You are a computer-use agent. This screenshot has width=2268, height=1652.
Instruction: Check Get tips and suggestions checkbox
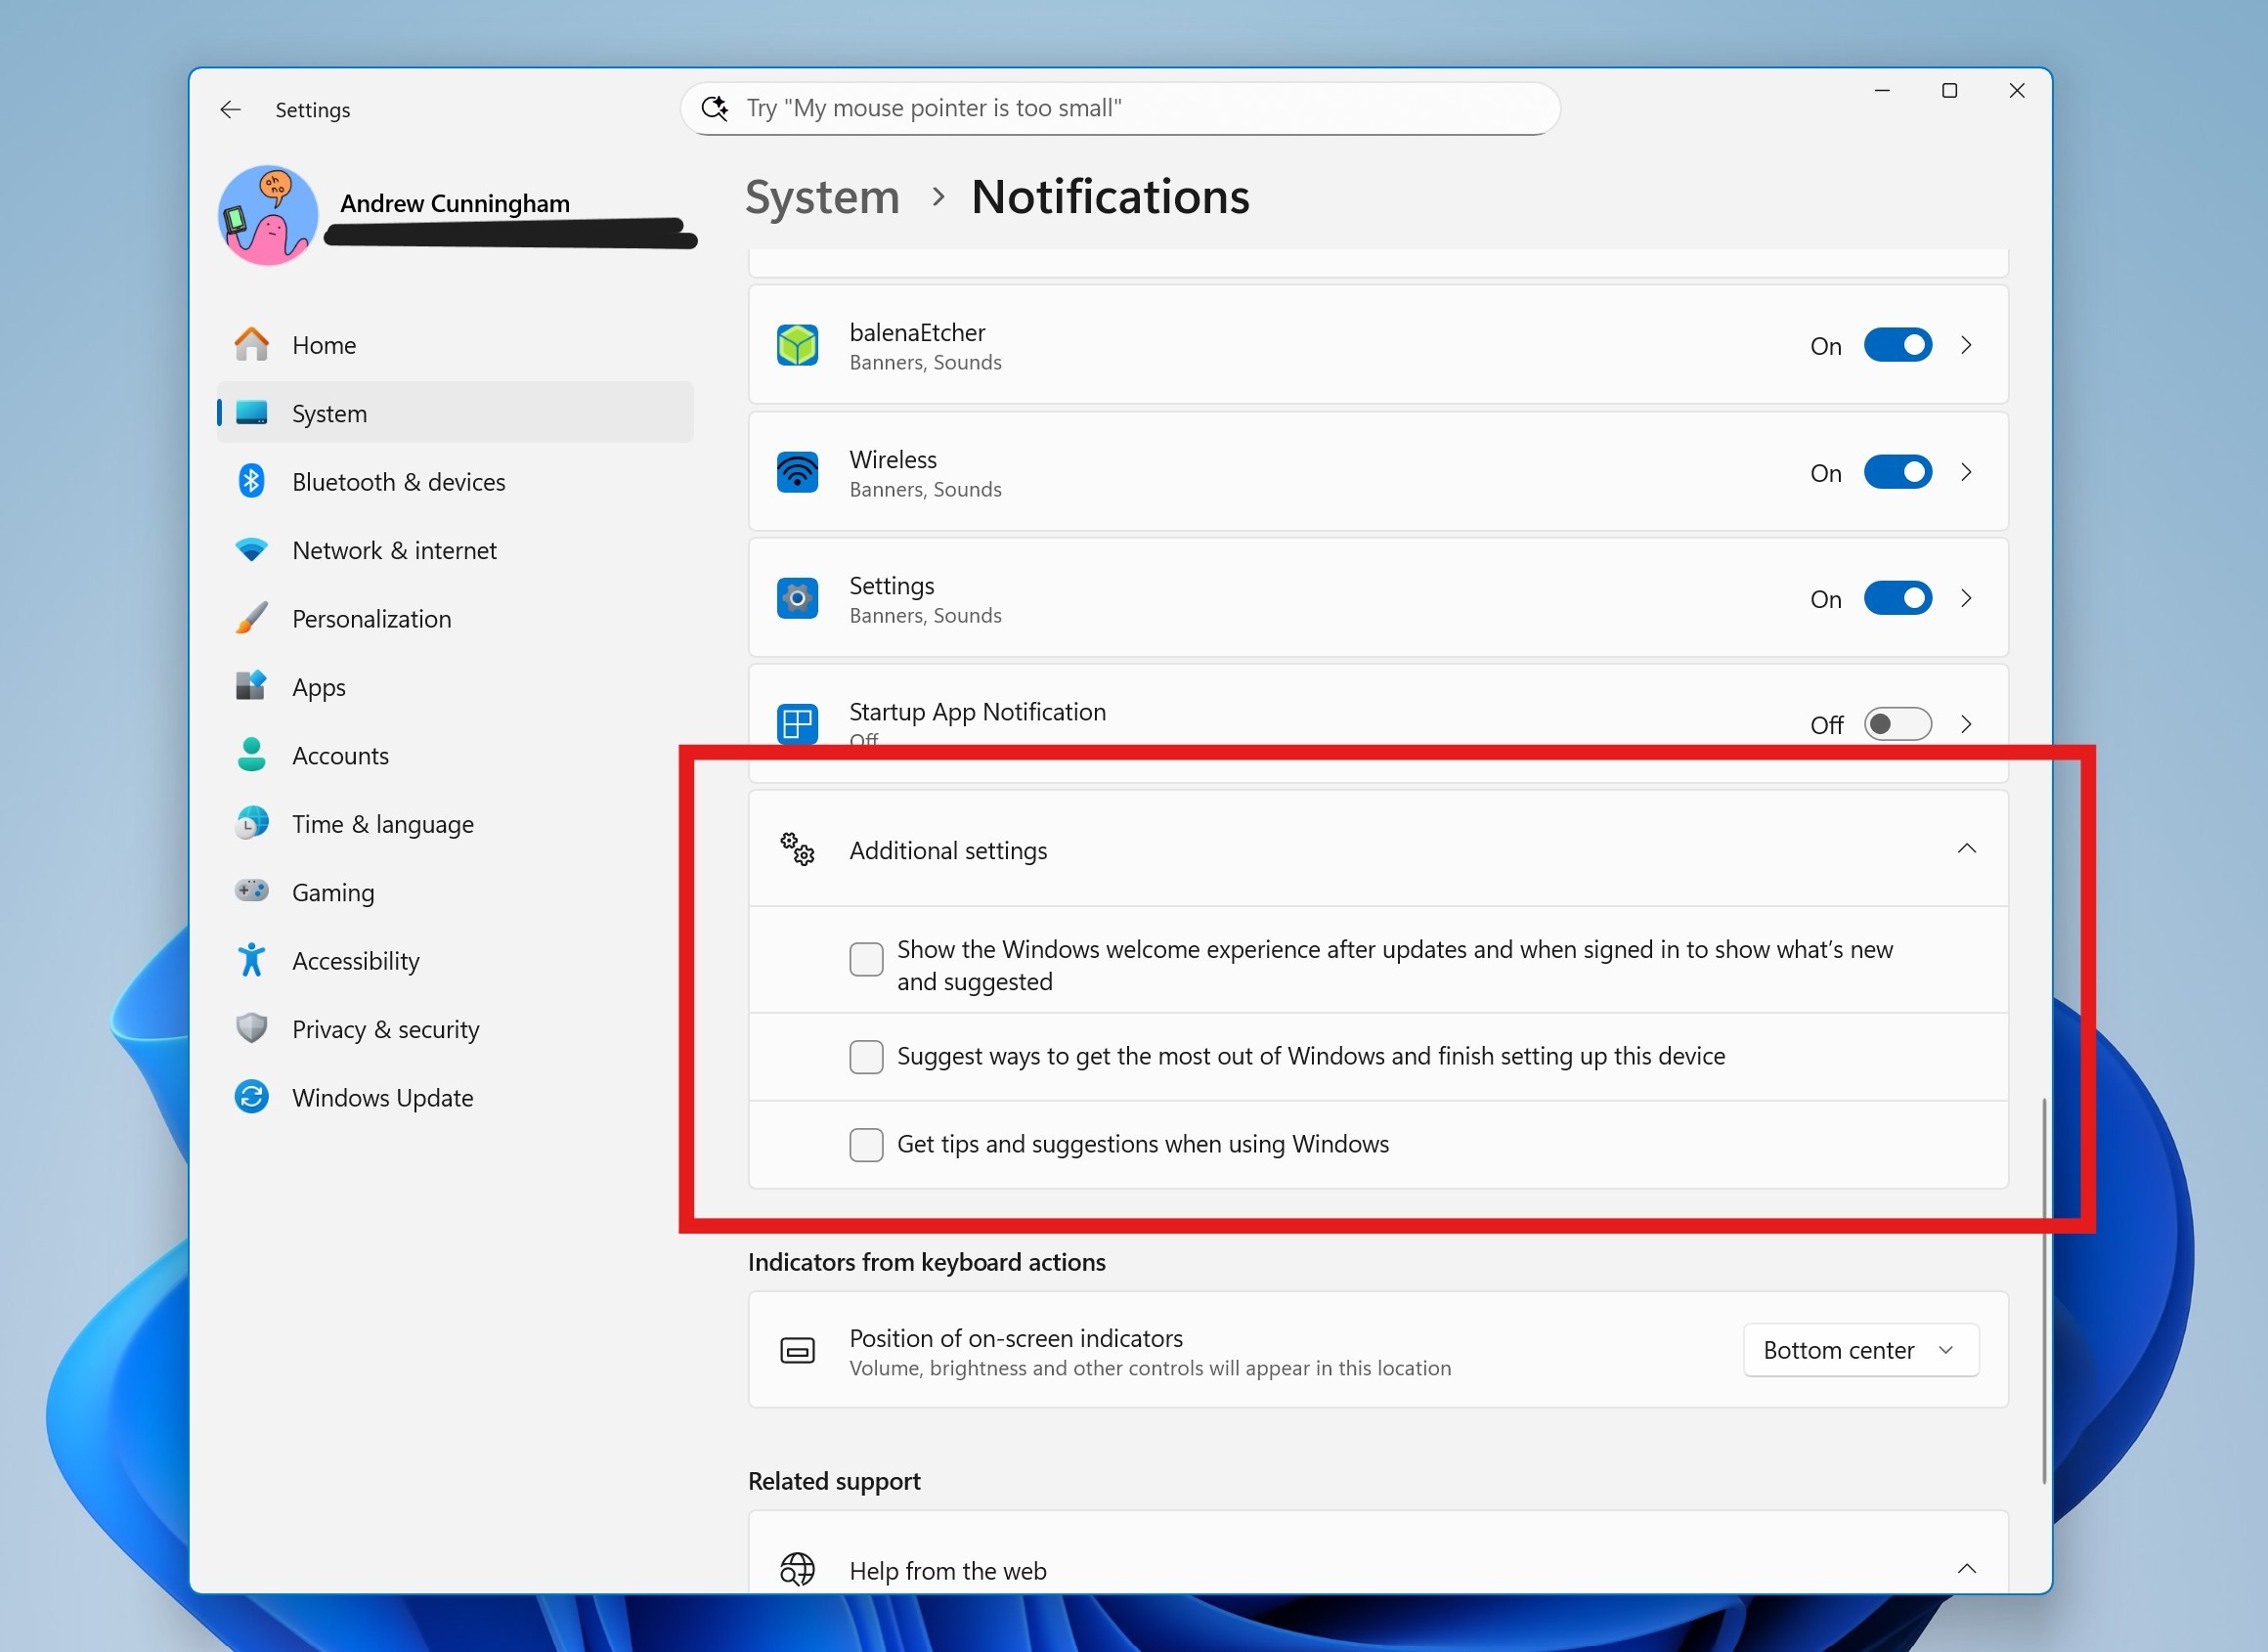click(x=866, y=1145)
